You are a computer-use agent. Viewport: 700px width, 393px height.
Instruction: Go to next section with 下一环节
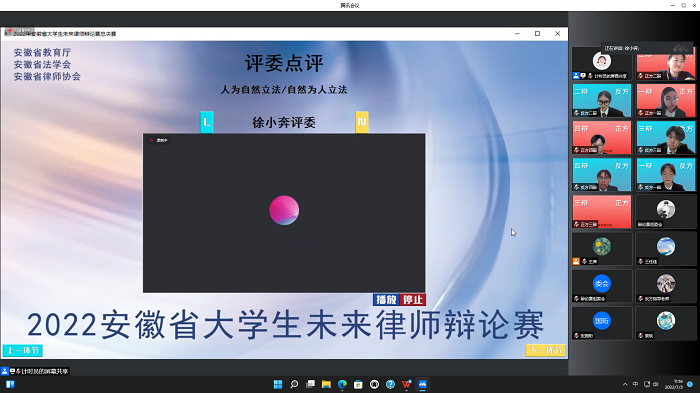pyautogui.click(x=546, y=350)
